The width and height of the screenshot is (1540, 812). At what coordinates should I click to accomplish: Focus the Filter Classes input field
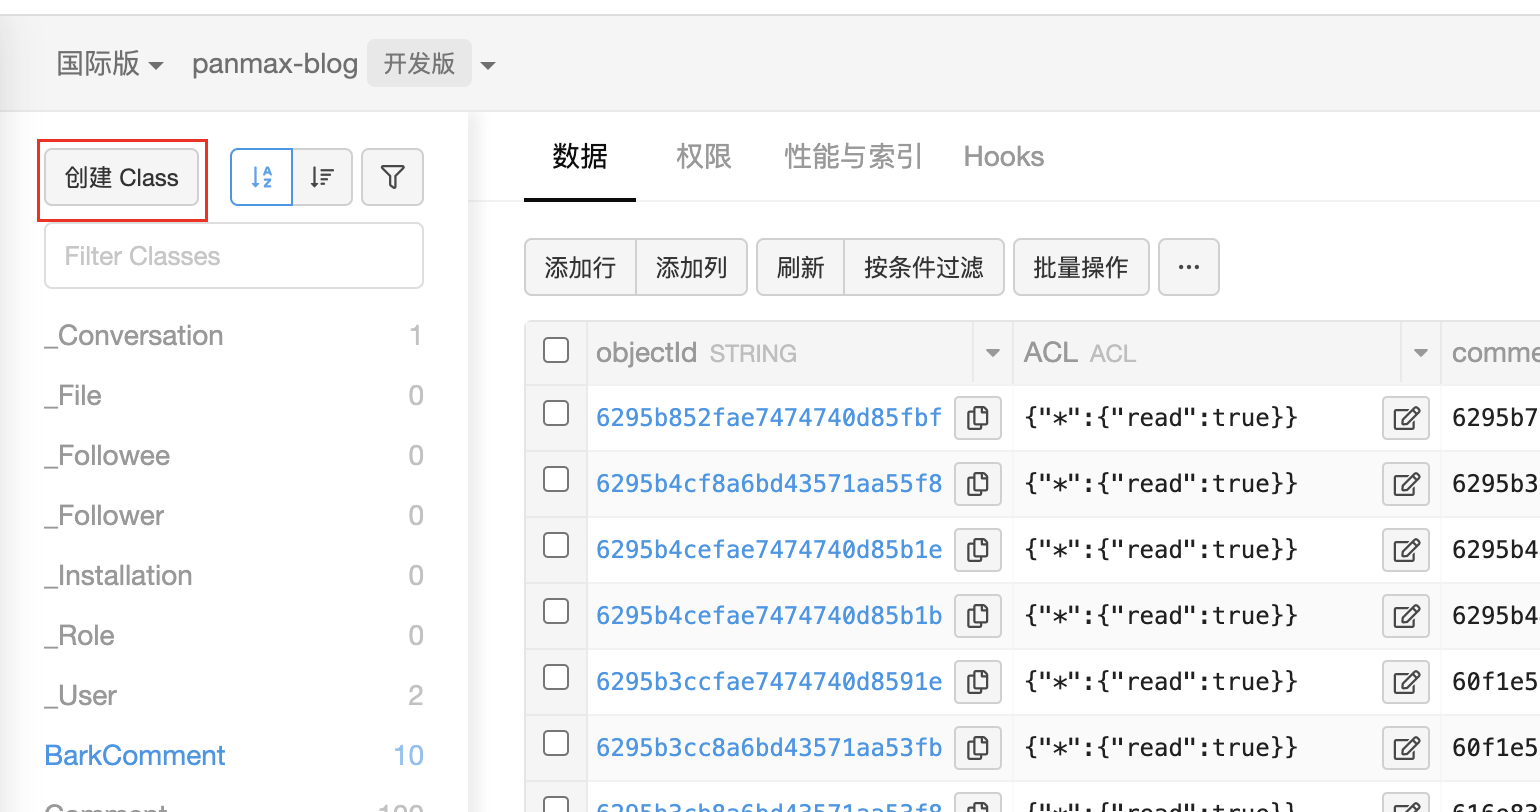[x=234, y=256]
